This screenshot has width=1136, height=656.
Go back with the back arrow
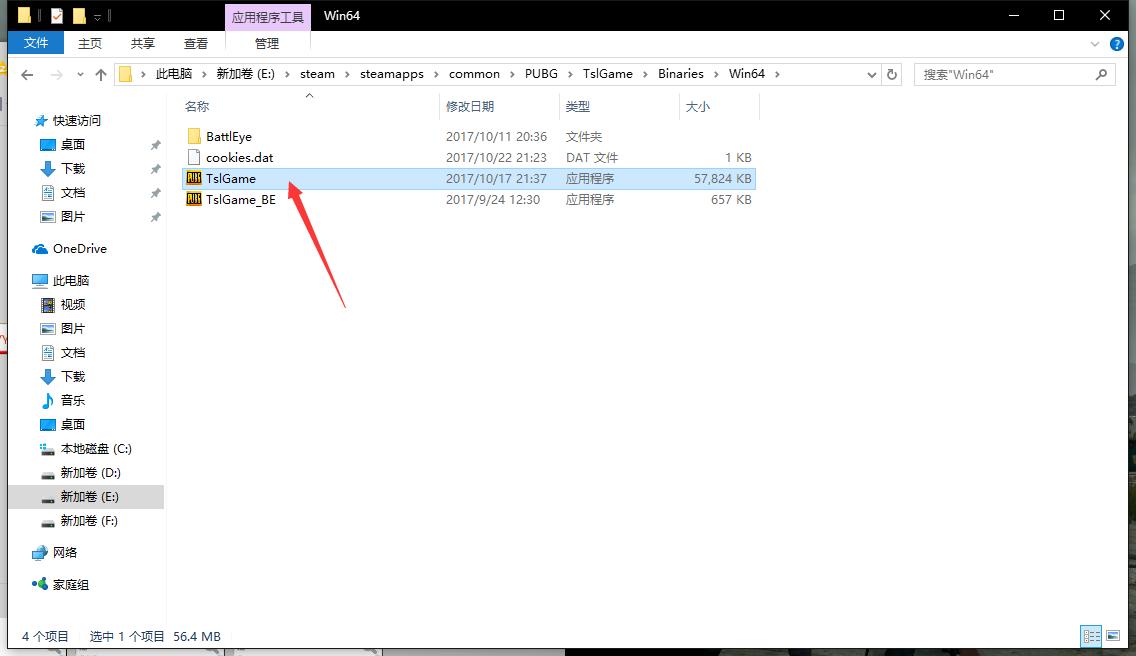click(x=28, y=75)
